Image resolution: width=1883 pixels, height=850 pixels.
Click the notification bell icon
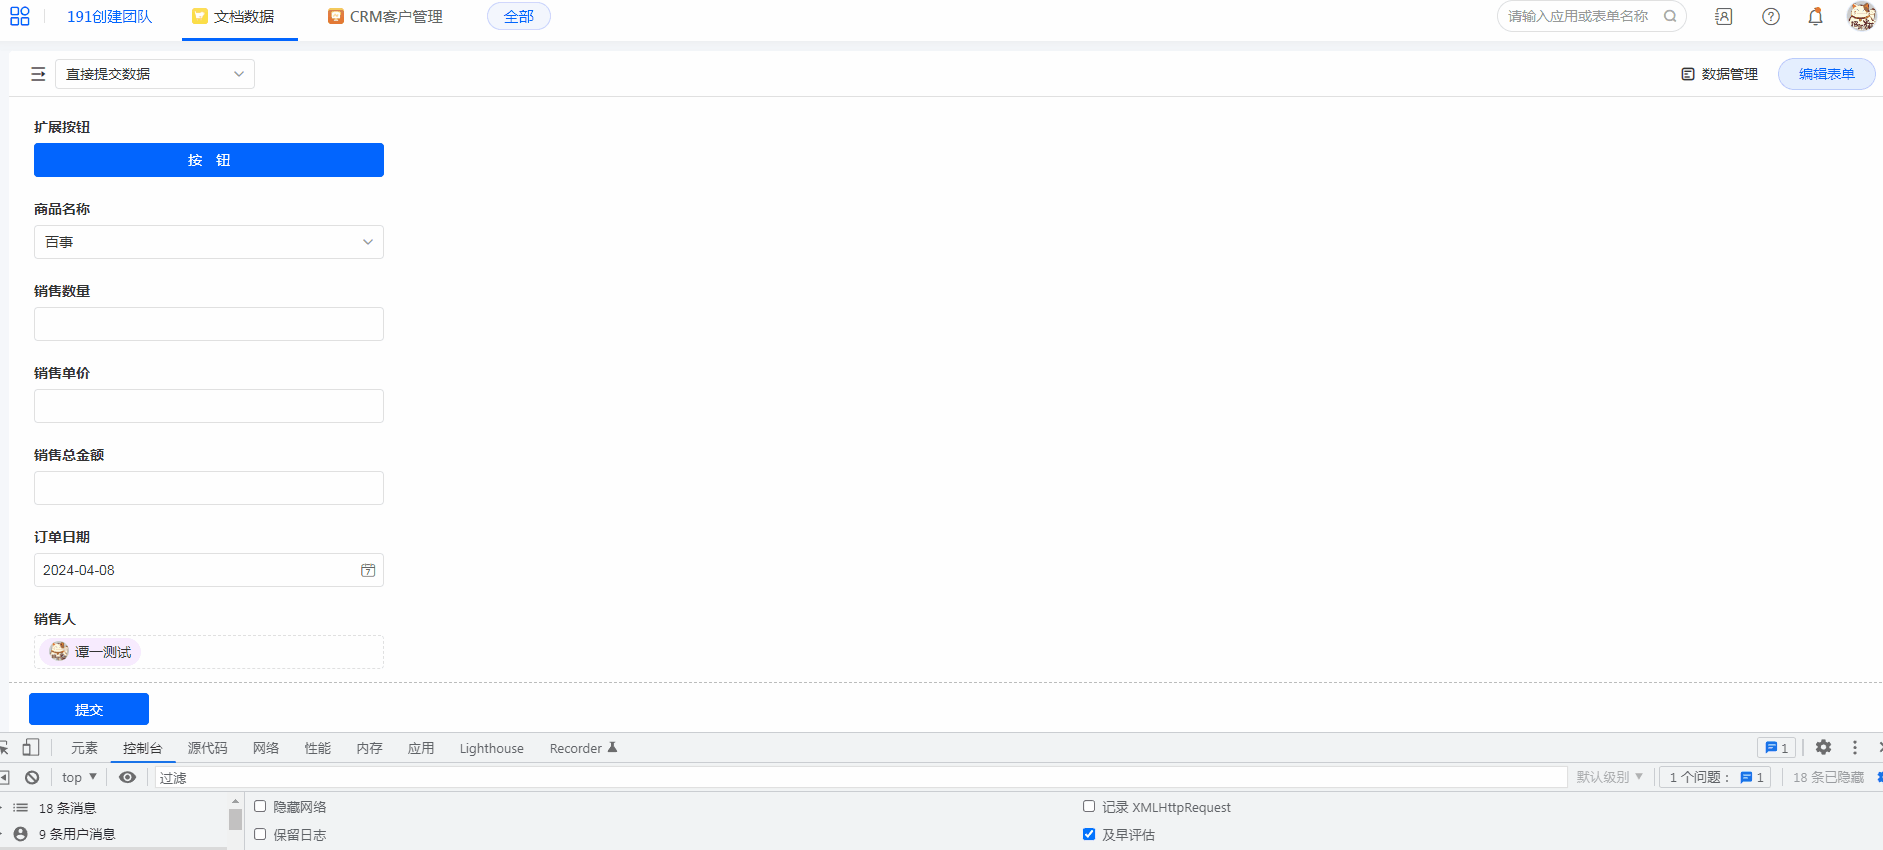[1815, 16]
